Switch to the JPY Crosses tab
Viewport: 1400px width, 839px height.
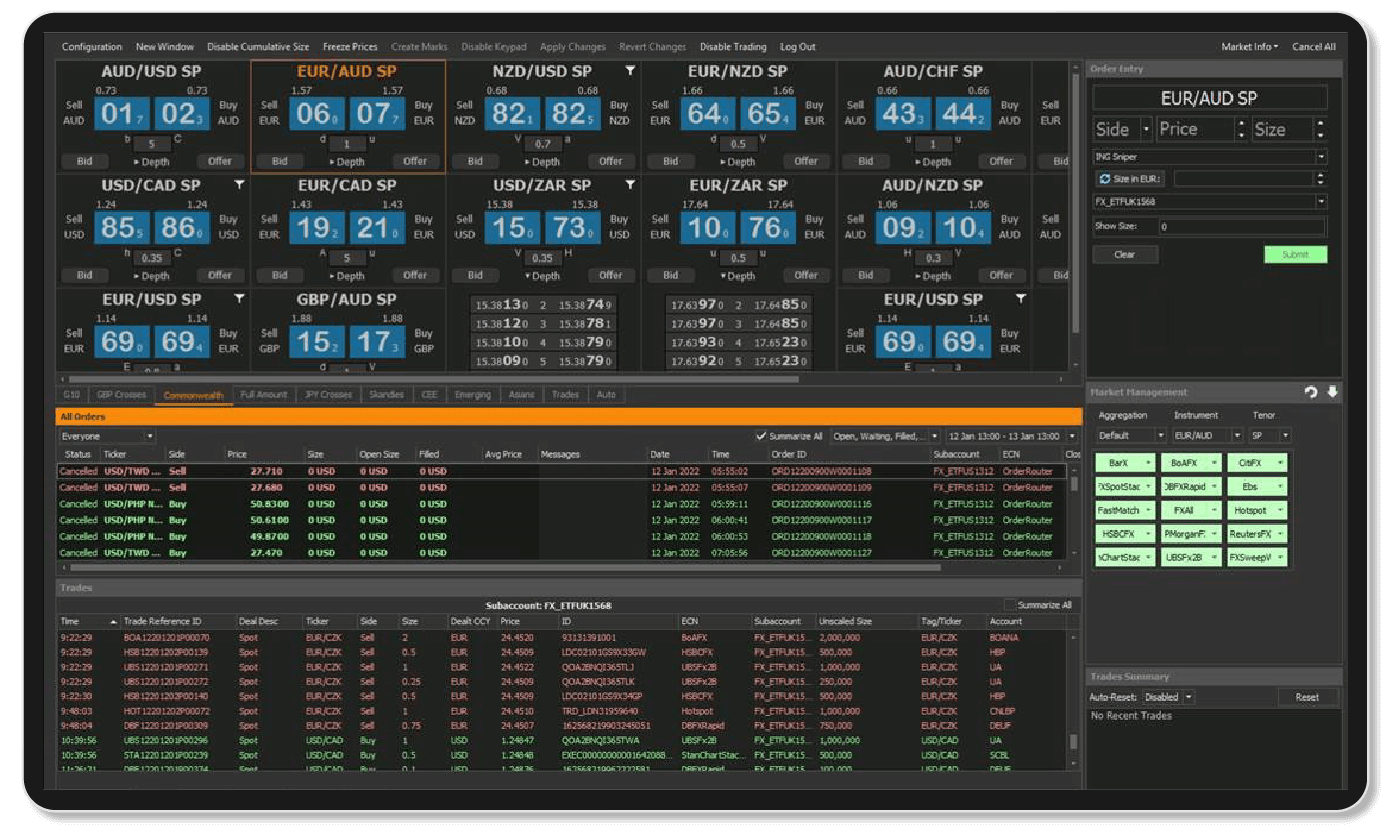pyautogui.click(x=328, y=395)
